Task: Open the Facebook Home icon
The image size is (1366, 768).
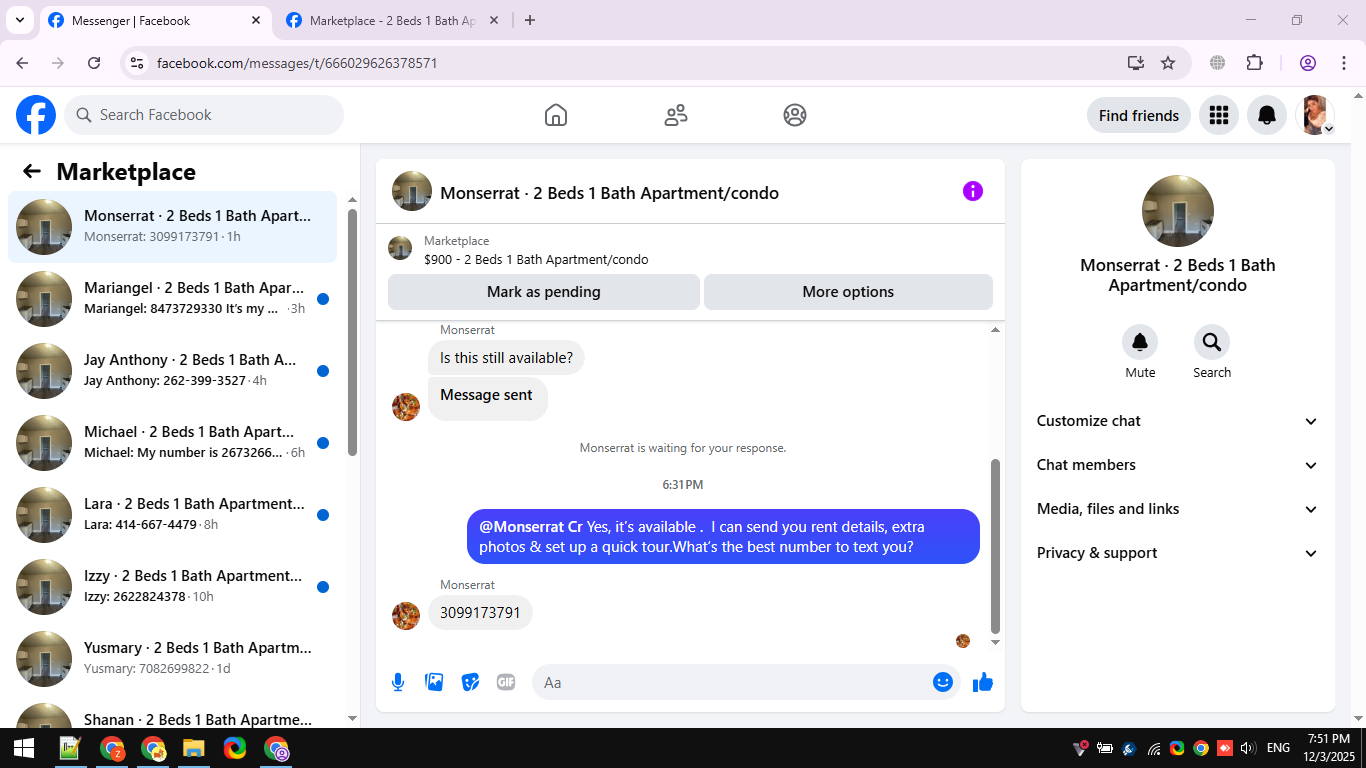Action: pyautogui.click(x=556, y=115)
